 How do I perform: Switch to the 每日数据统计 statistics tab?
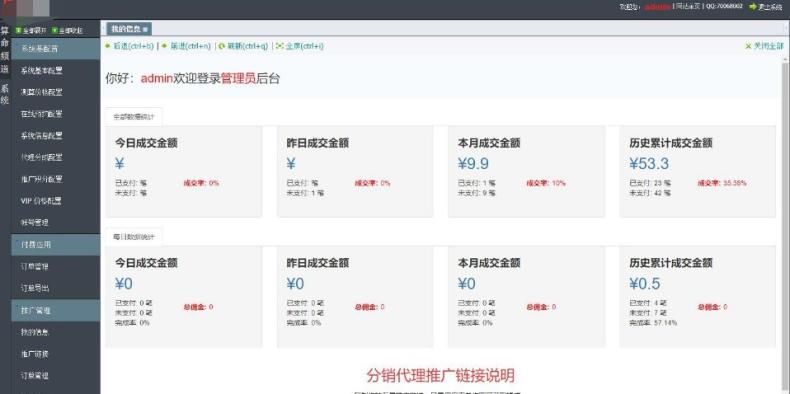[134, 237]
